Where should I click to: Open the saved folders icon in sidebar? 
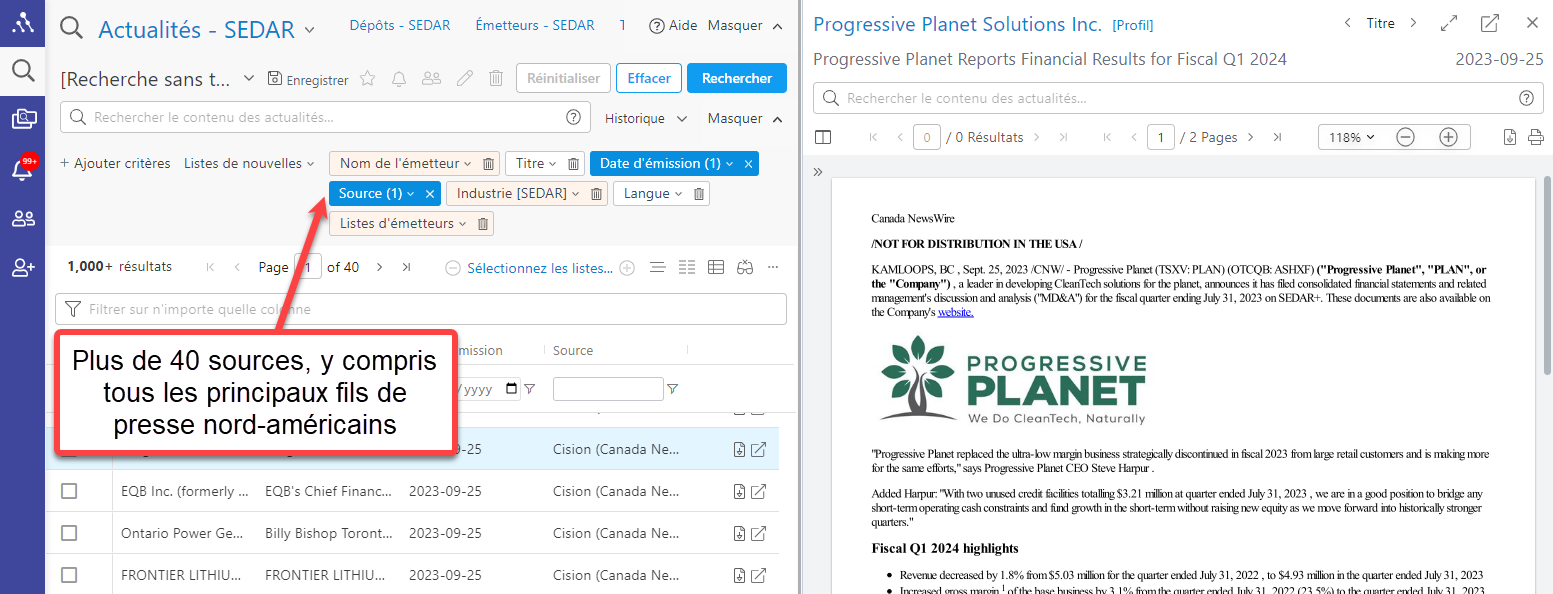tap(22, 120)
